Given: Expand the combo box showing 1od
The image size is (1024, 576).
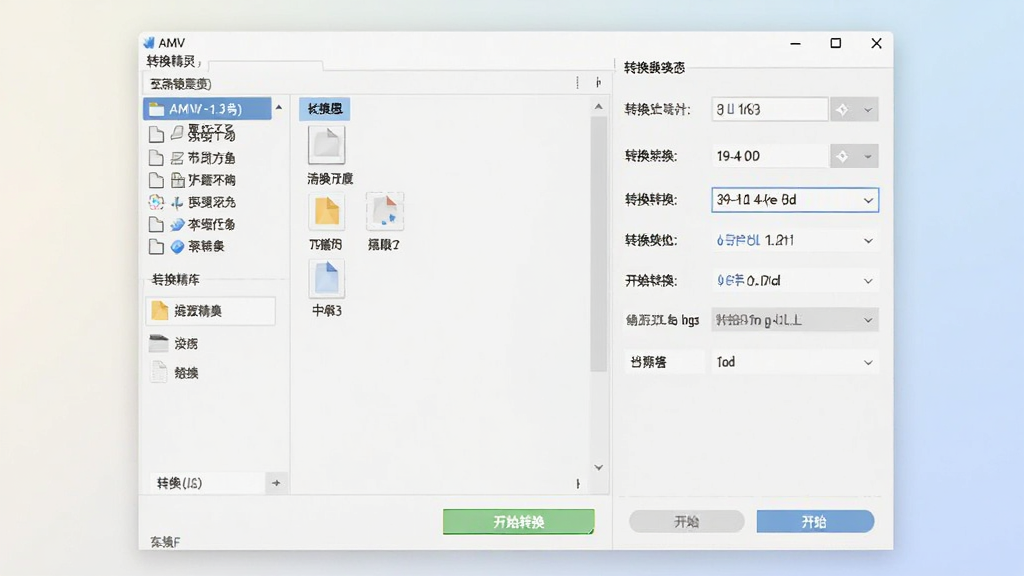Looking at the screenshot, I should 868,362.
